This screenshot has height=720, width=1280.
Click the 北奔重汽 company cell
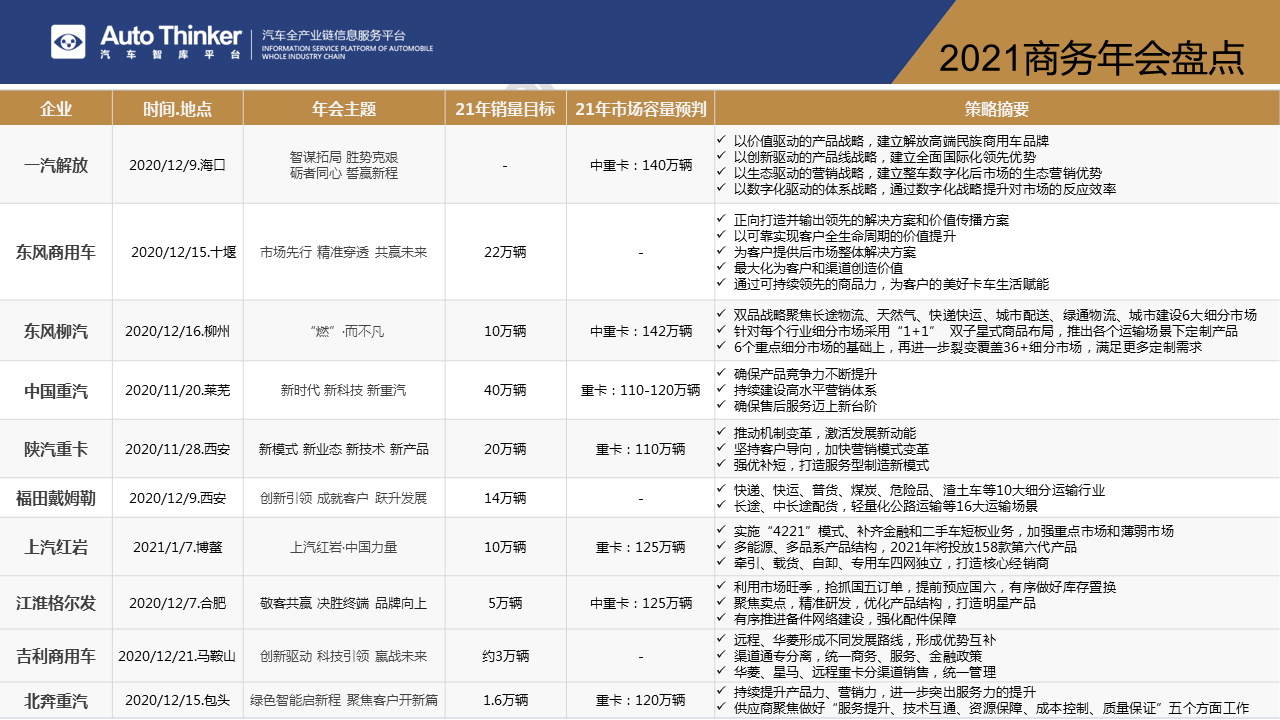56,701
